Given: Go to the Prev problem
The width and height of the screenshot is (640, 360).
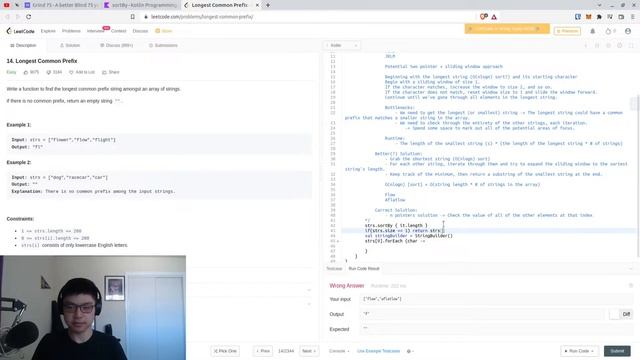Looking at the screenshot, I should tap(263, 351).
